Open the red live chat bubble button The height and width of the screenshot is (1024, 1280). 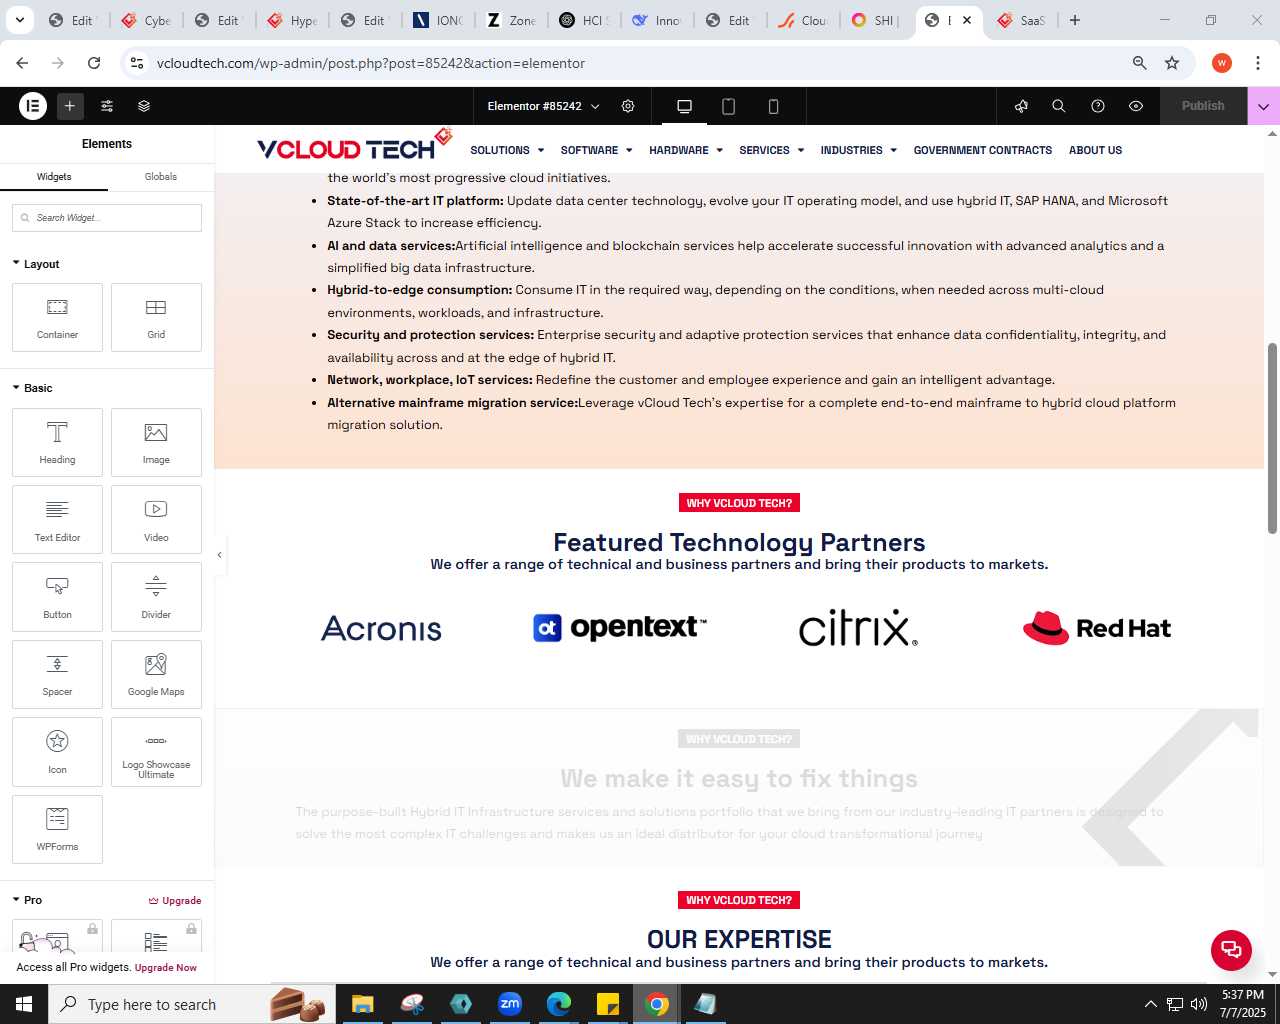pos(1231,950)
